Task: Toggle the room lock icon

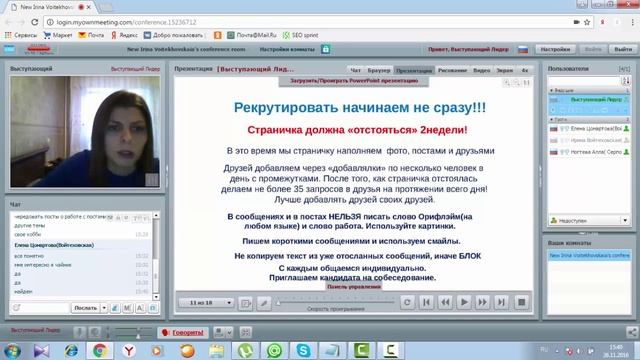Action: 325,49
